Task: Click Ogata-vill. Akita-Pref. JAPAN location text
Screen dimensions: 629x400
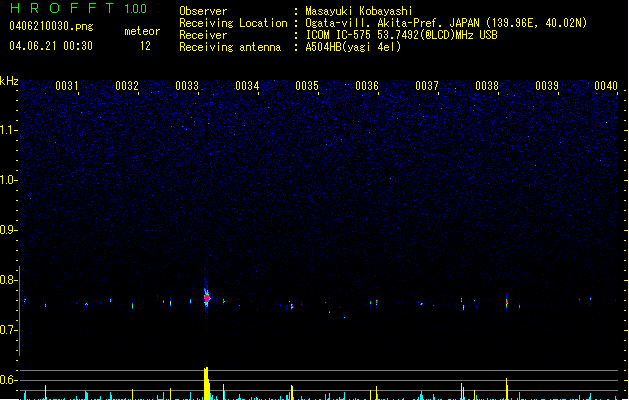Action: (x=446, y=23)
